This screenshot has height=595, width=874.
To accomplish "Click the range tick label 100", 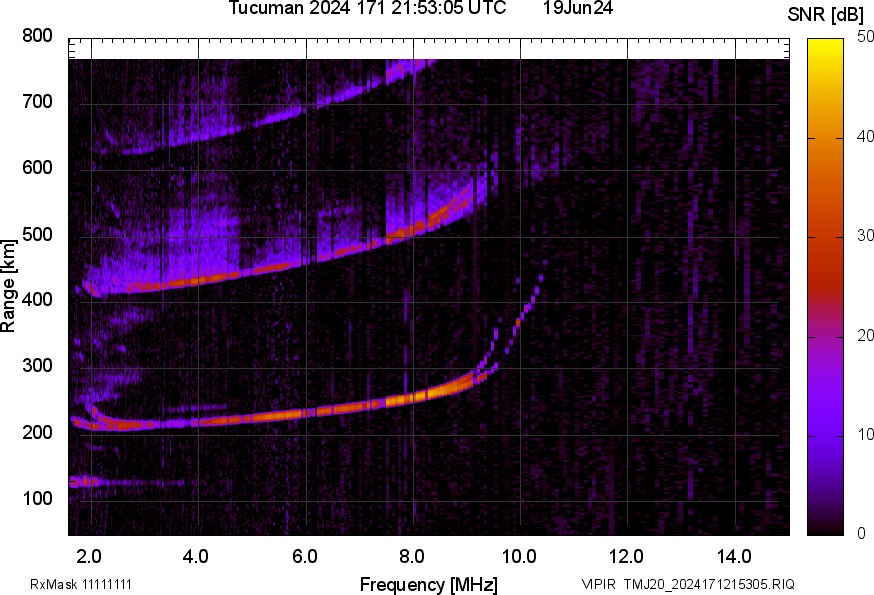I will [37, 498].
